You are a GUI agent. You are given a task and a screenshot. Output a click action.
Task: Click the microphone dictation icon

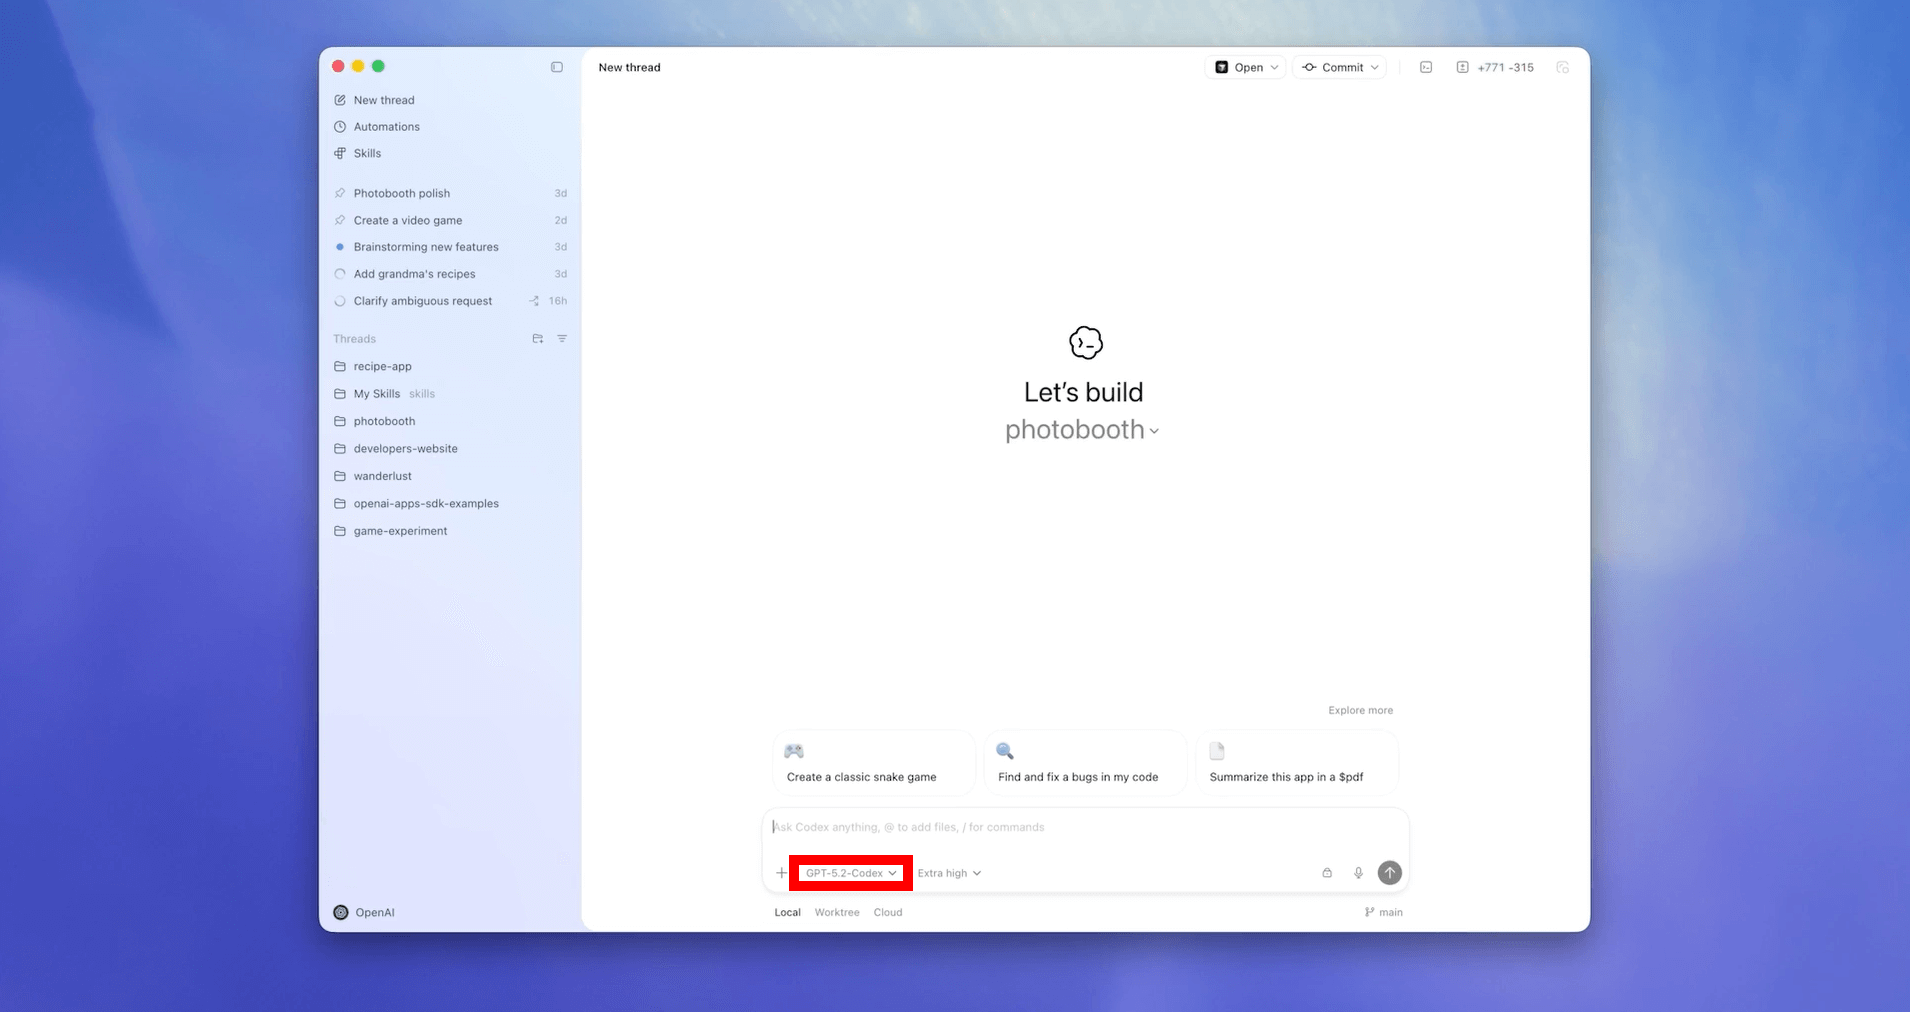click(x=1358, y=873)
